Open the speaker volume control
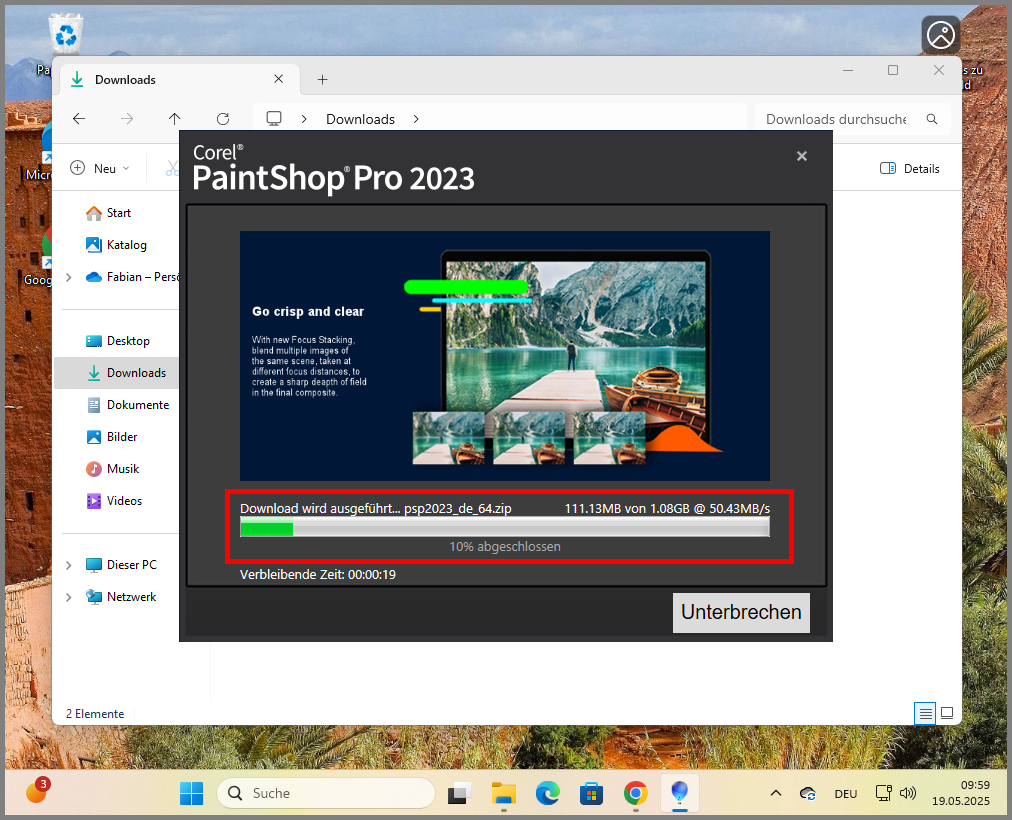 908,793
